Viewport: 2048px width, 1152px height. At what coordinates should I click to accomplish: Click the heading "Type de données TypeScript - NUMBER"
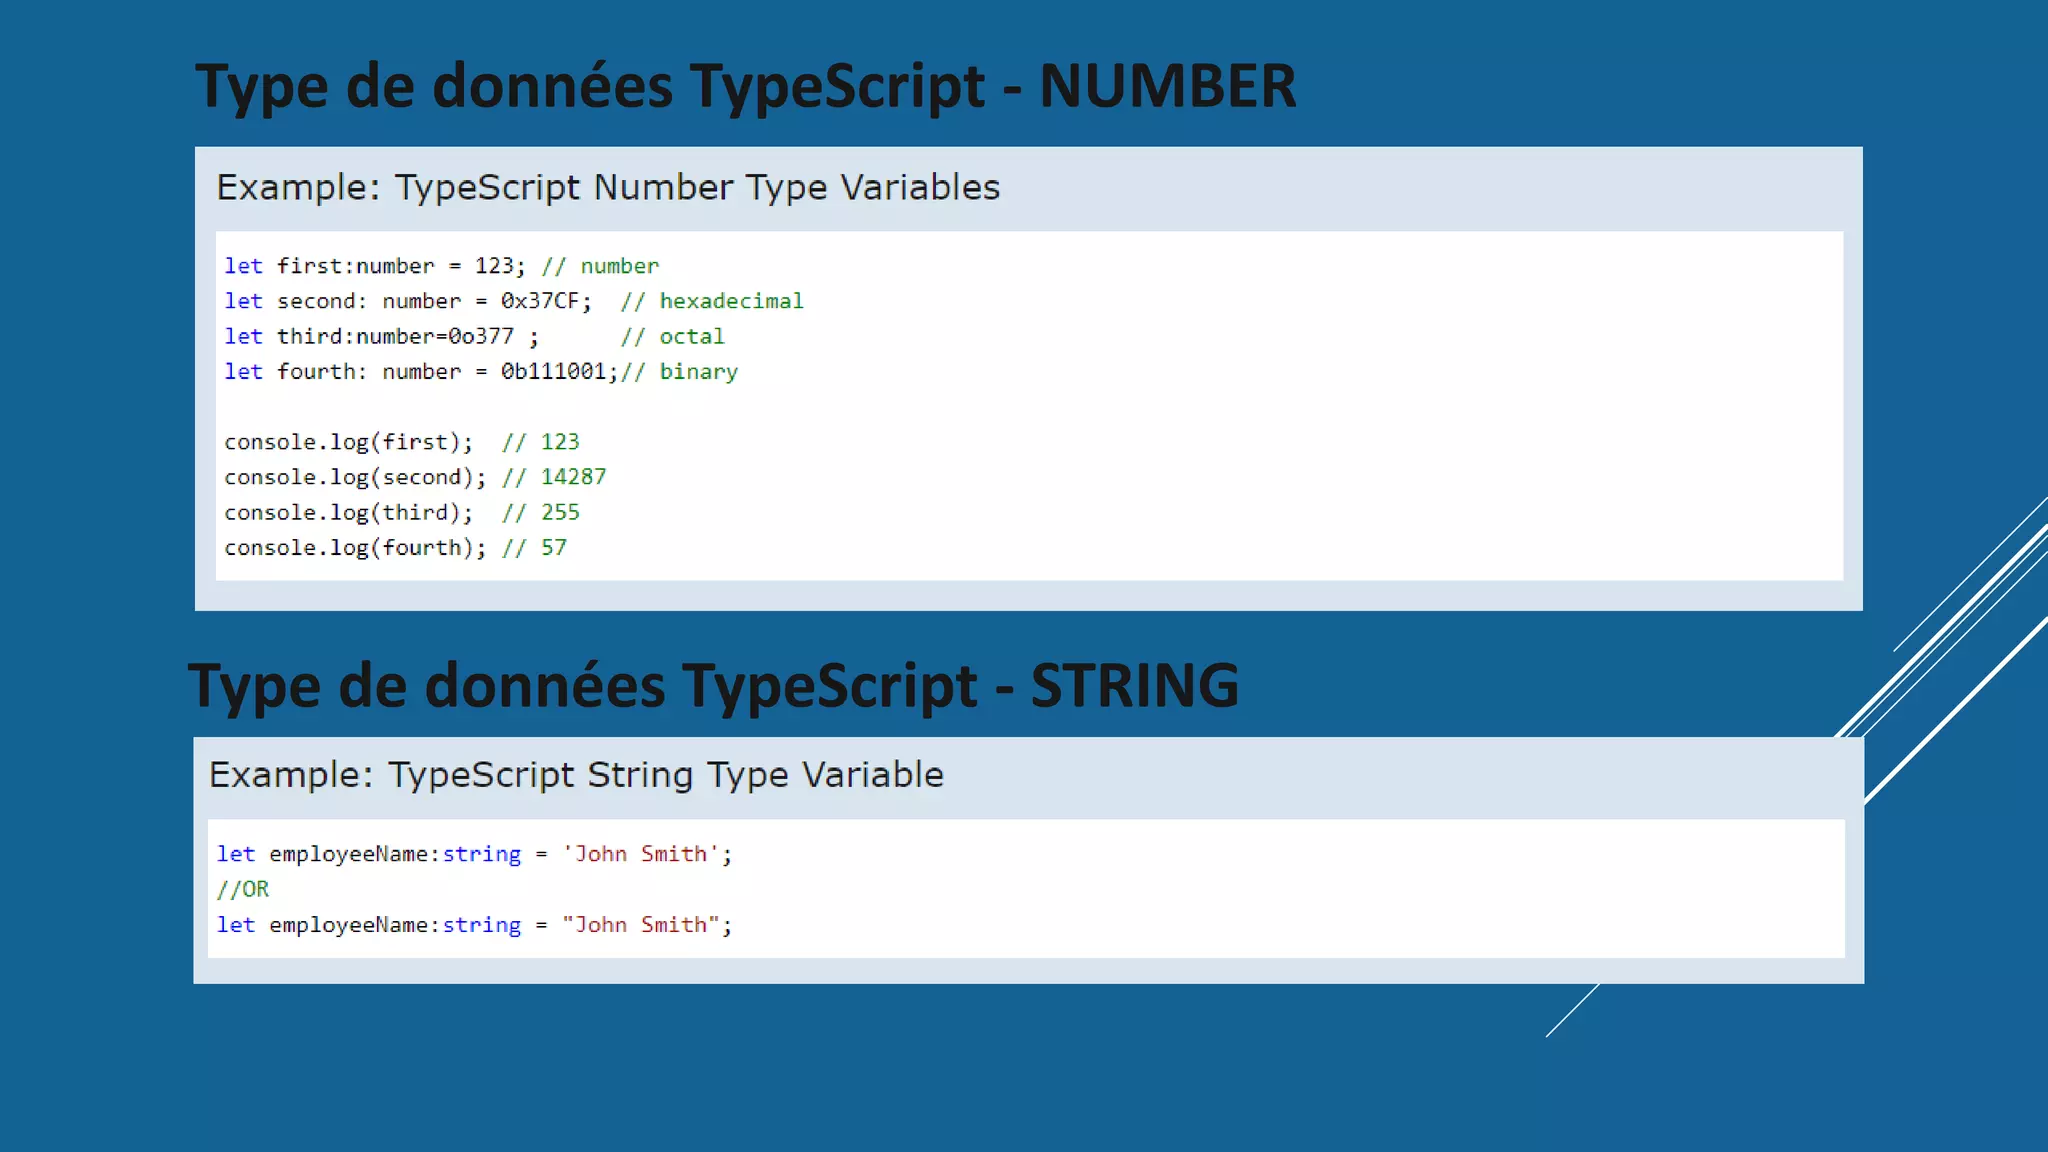[745, 87]
